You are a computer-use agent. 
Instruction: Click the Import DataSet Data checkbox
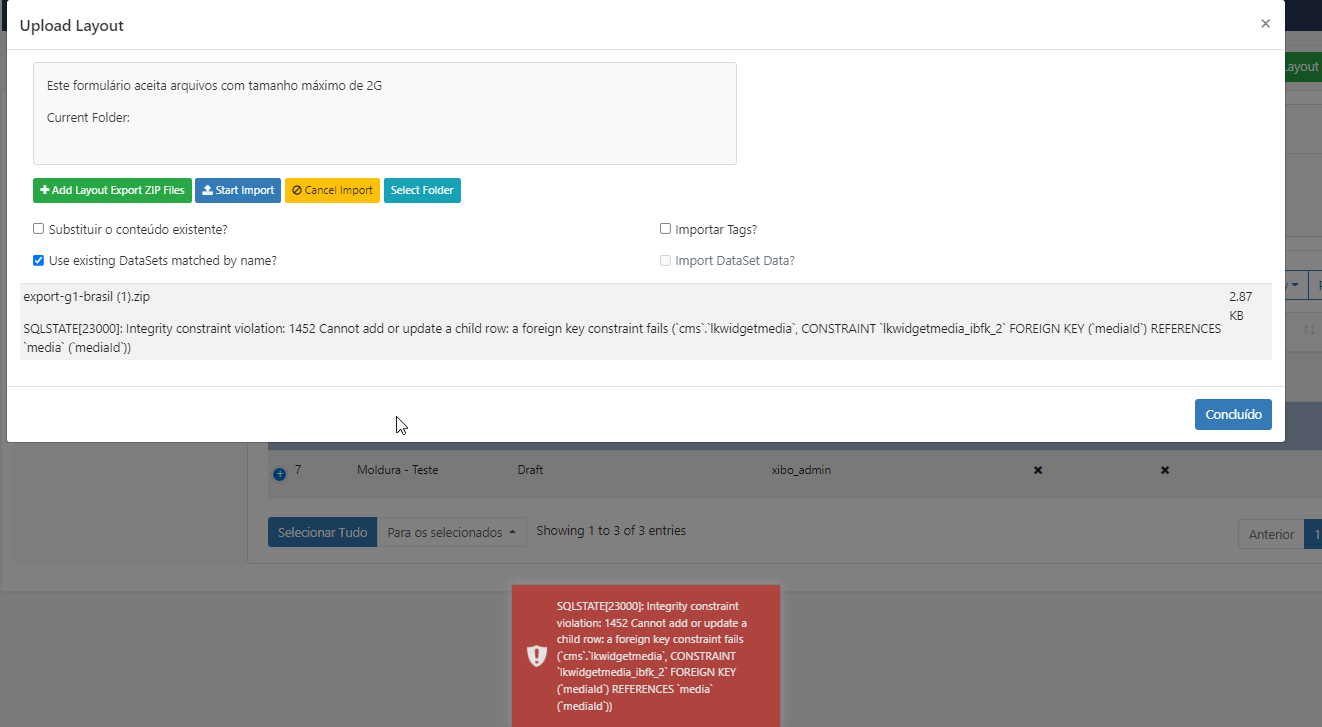[x=665, y=260]
